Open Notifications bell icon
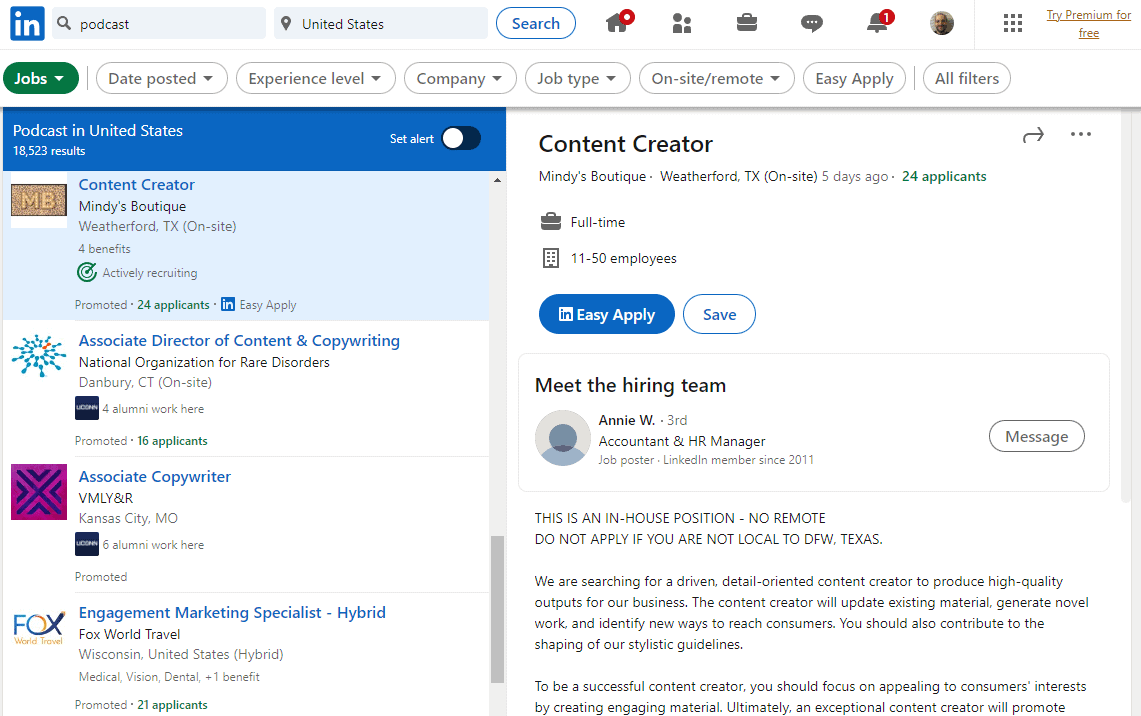The width and height of the screenshot is (1141, 716). click(x=878, y=21)
